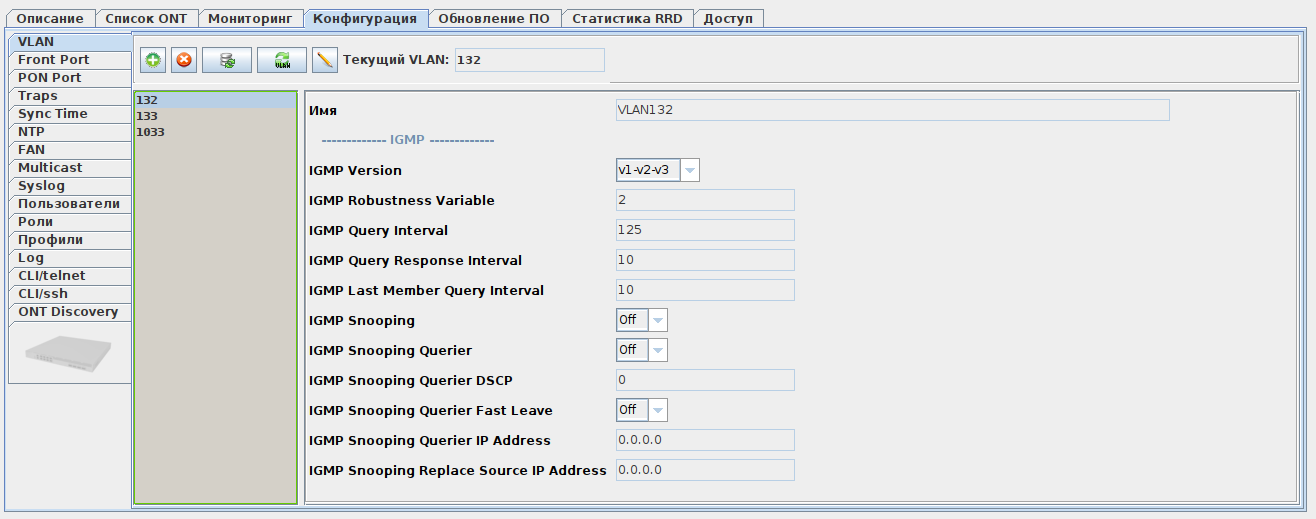Open PON Port sidebar section
This screenshot has width=1316, height=519.
point(69,78)
